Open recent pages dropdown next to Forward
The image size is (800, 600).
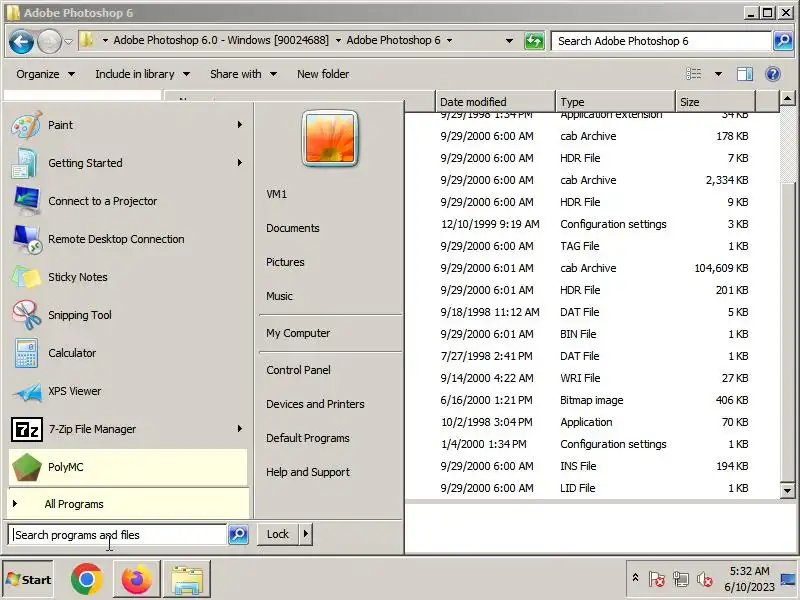(68, 41)
